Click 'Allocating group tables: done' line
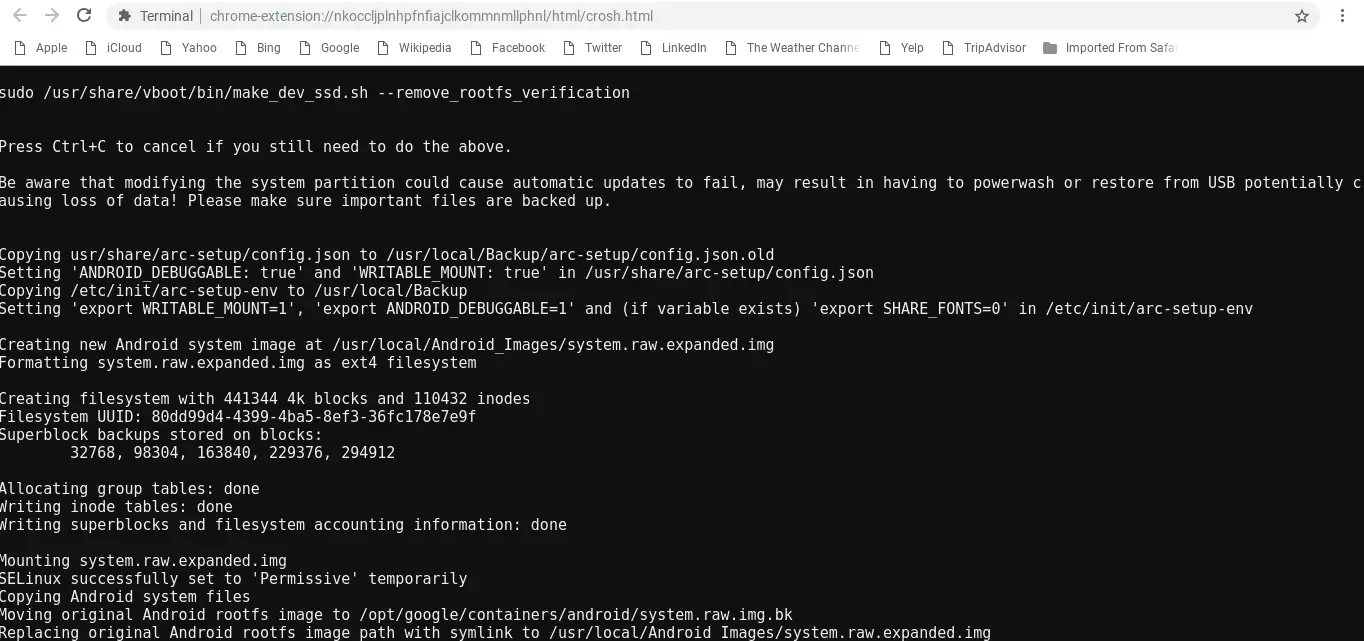Screen dimensions: 1364x641 pyautogui.click(x=130, y=488)
